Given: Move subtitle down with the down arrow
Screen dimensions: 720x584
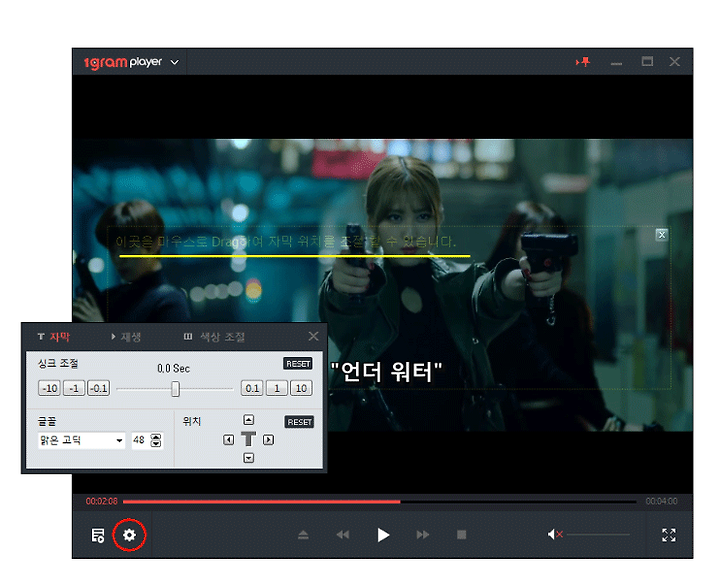Looking at the screenshot, I should click(x=248, y=458).
